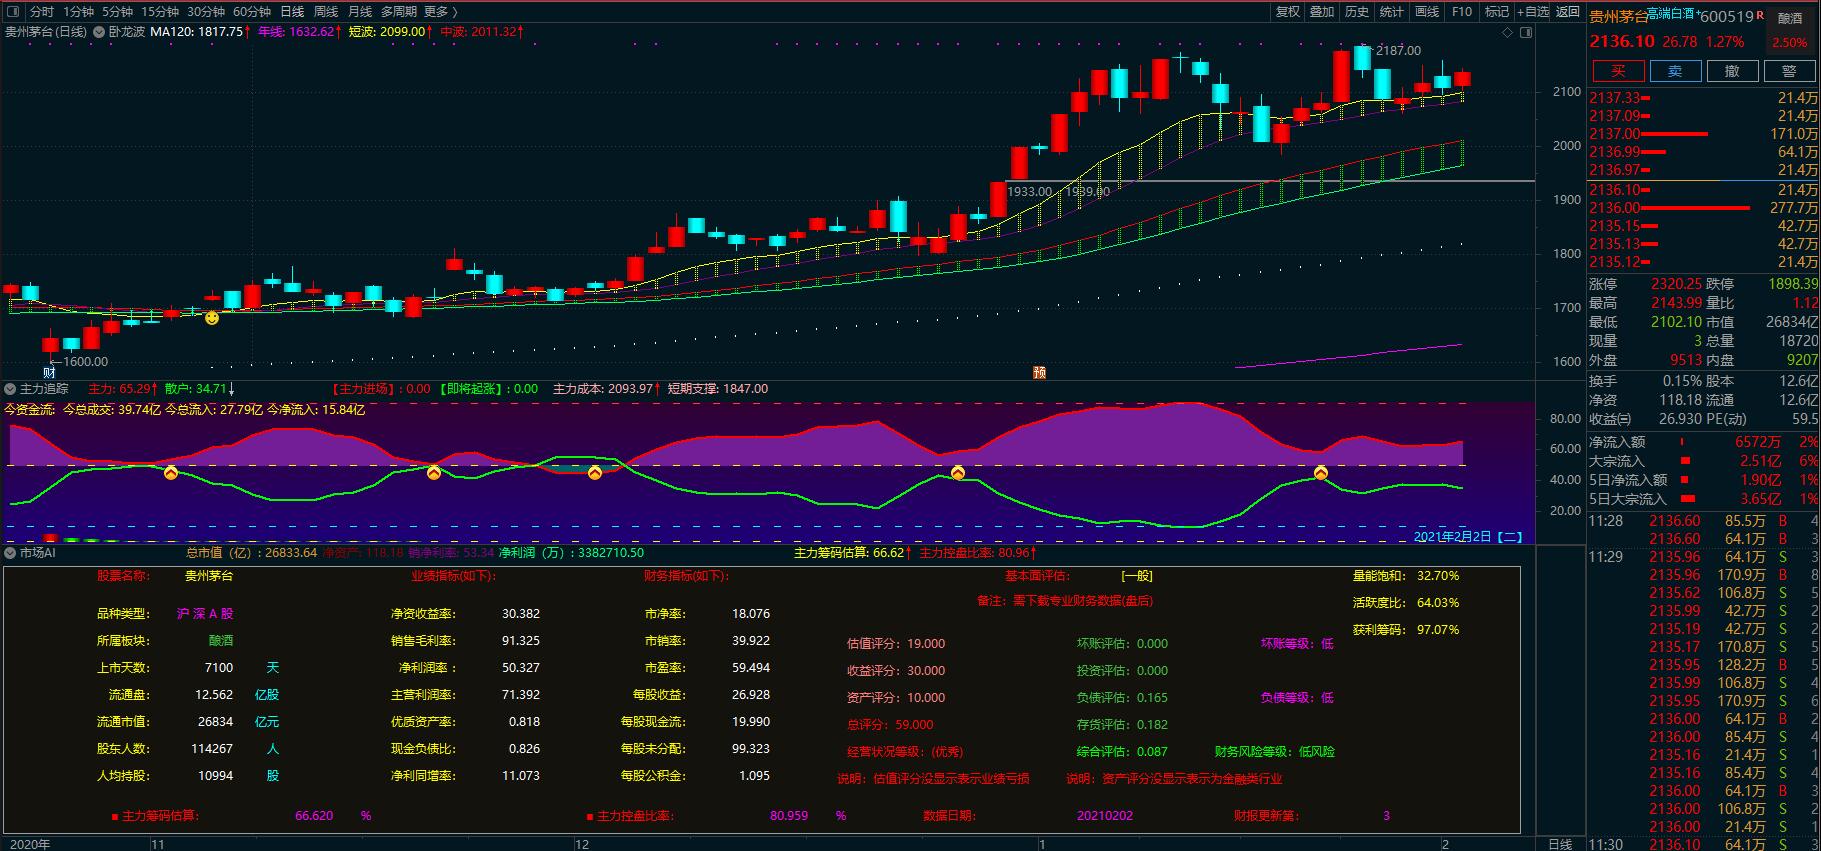Viewport: 1821px width, 851px height.
Task: Click the R margin-trading badge
Action: (x=1760, y=15)
